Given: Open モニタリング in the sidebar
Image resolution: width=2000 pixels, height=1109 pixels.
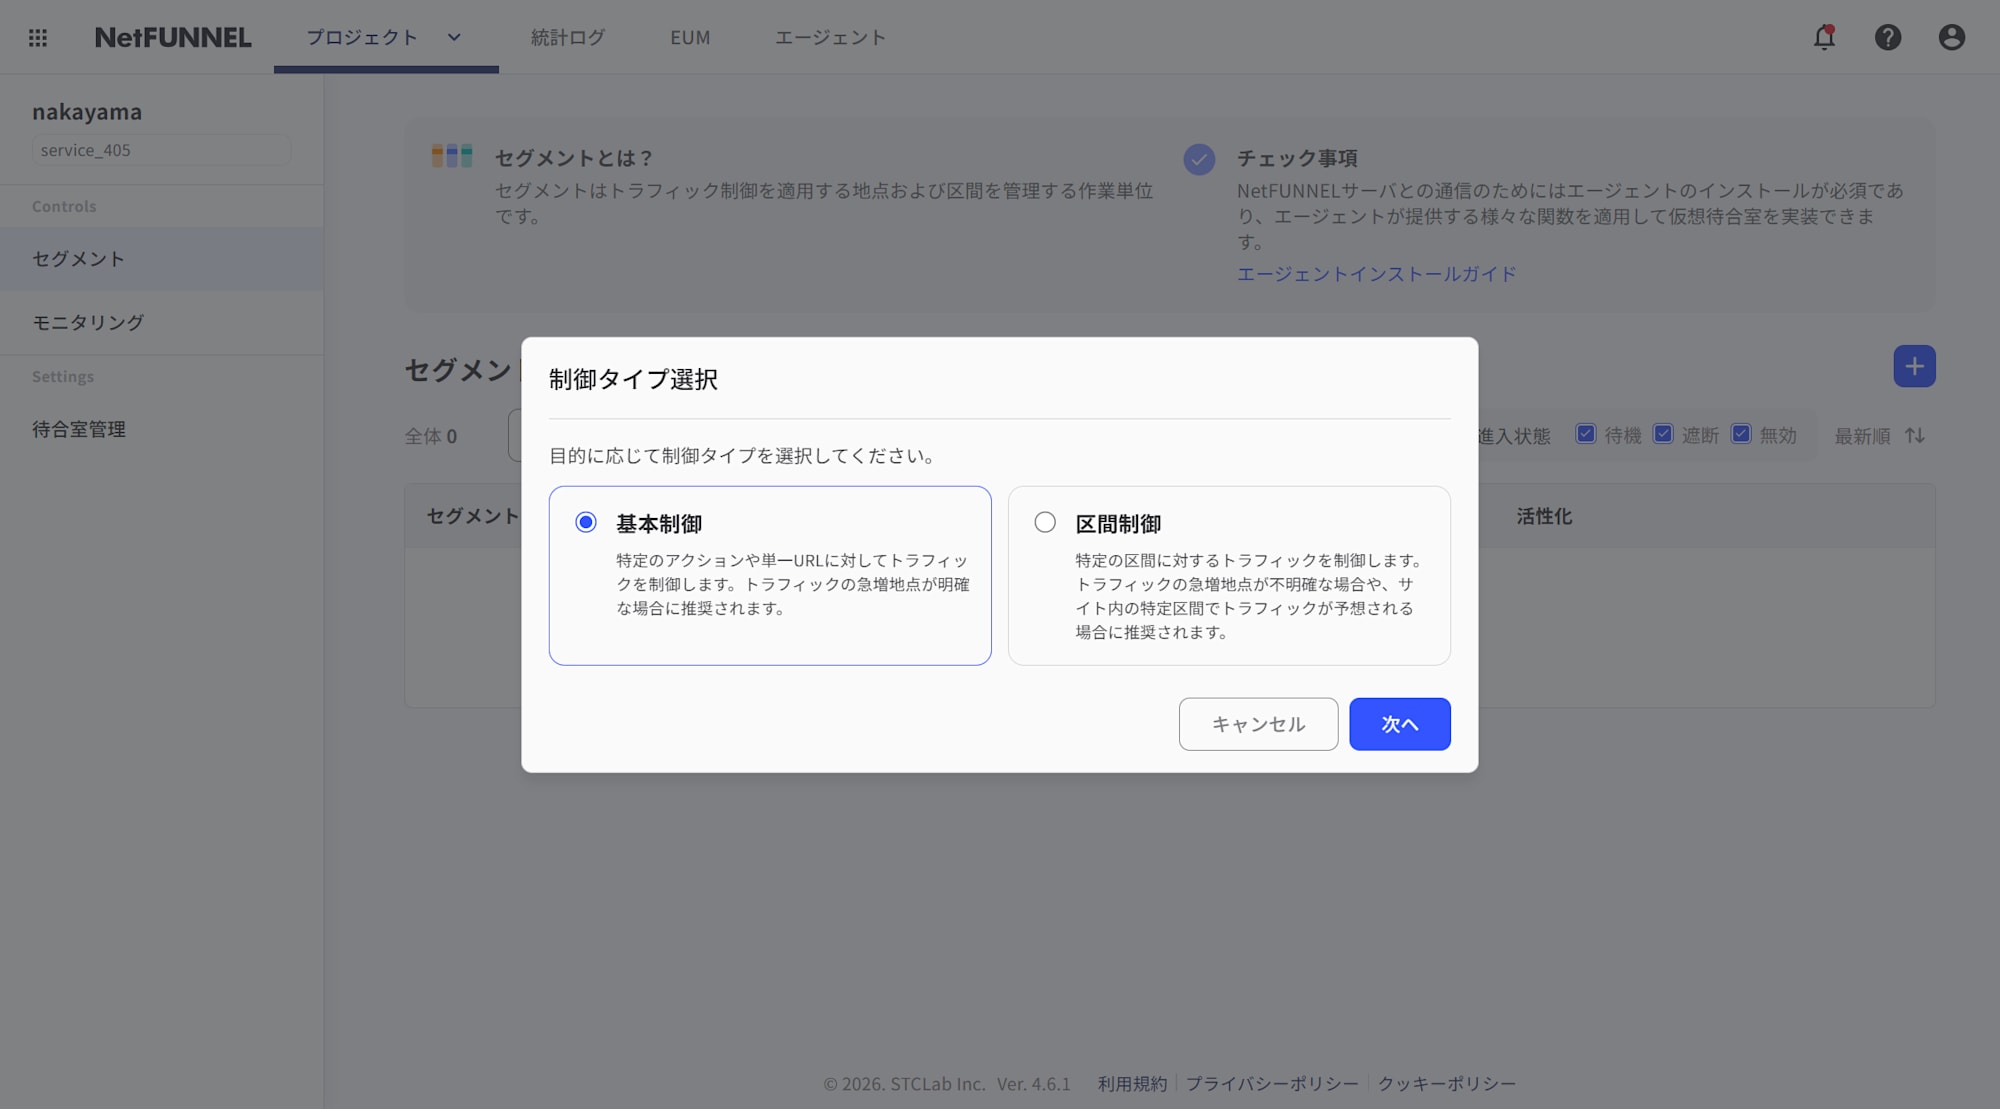Looking at the screenshot, I should 88,322.
